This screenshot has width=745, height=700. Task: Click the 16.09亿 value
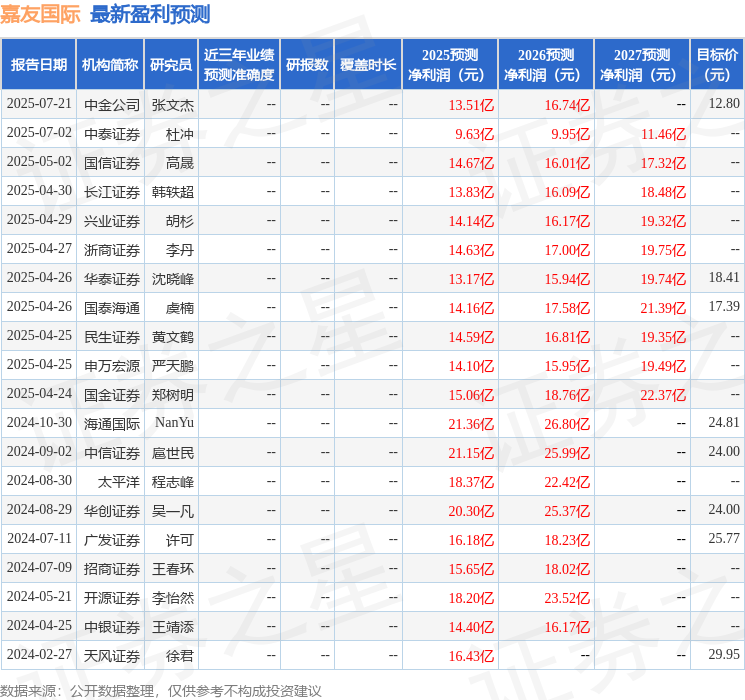point(567,192)
